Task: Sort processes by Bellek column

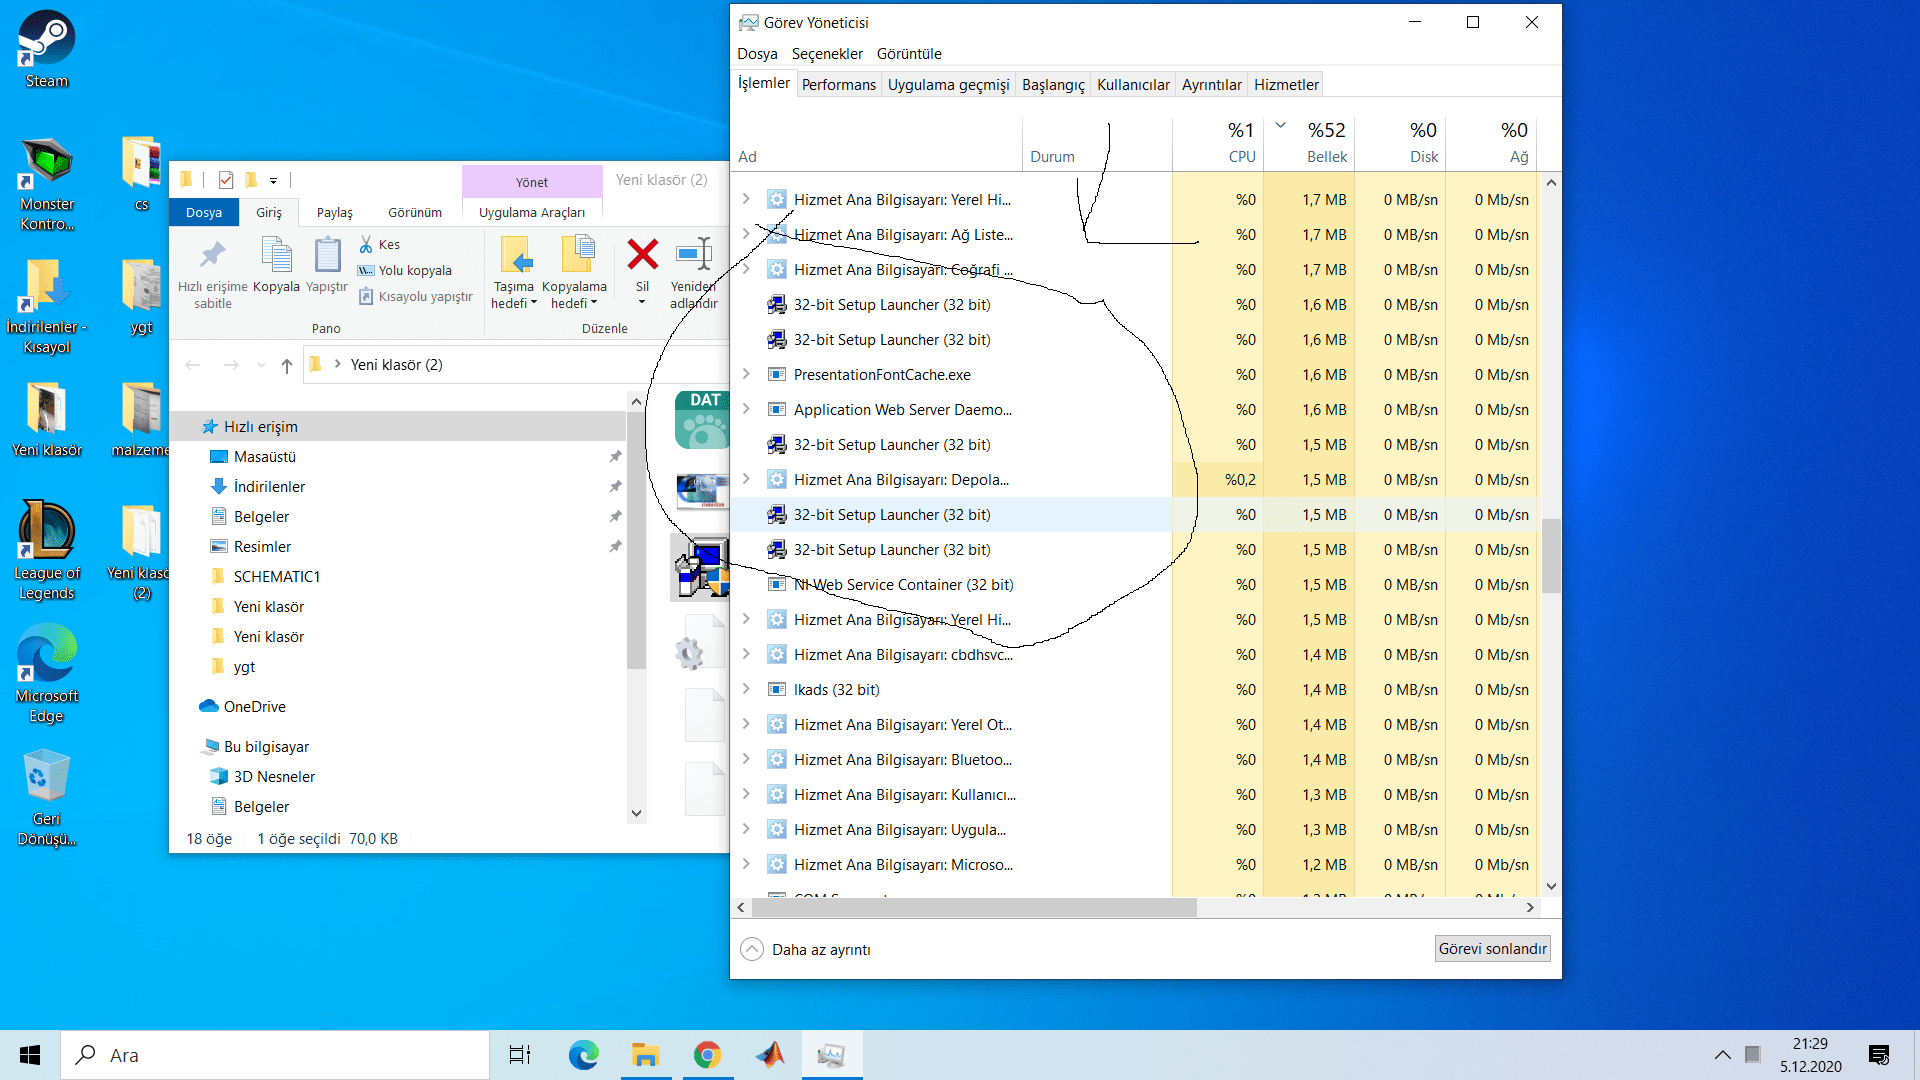Action: (x=1310, y=143)
